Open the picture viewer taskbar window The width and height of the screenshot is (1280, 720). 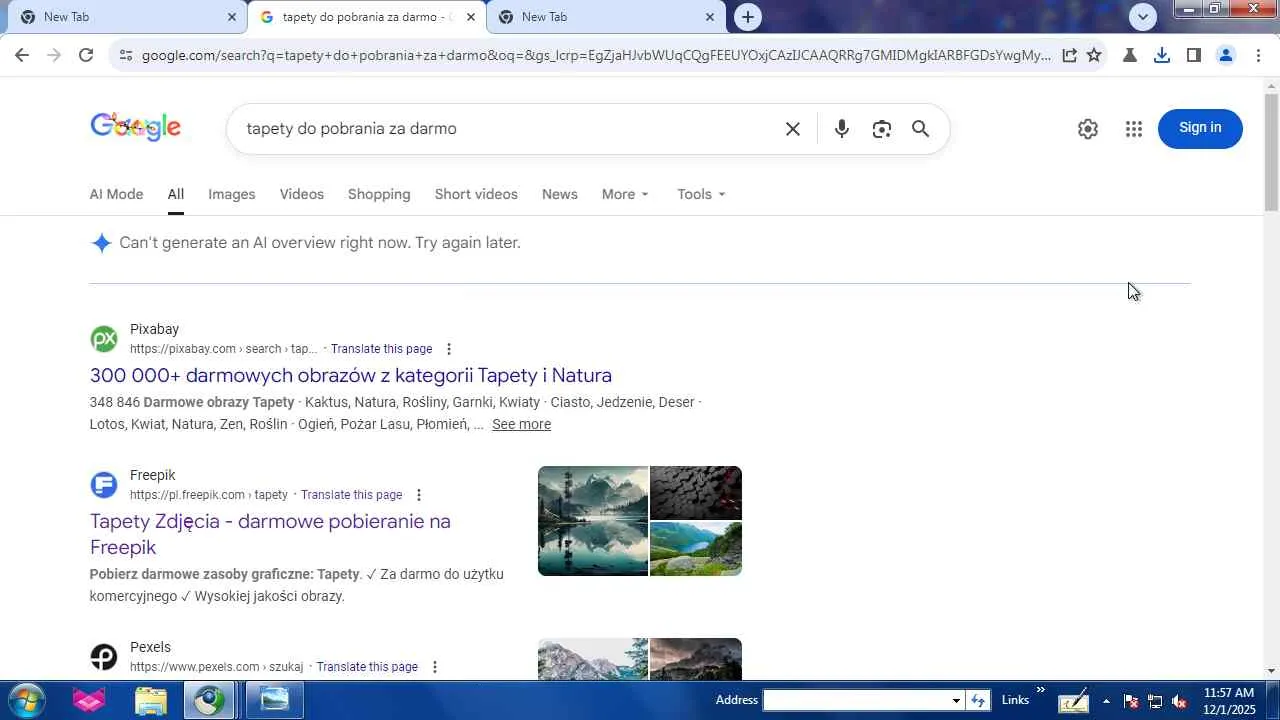[x=274, y=700]
